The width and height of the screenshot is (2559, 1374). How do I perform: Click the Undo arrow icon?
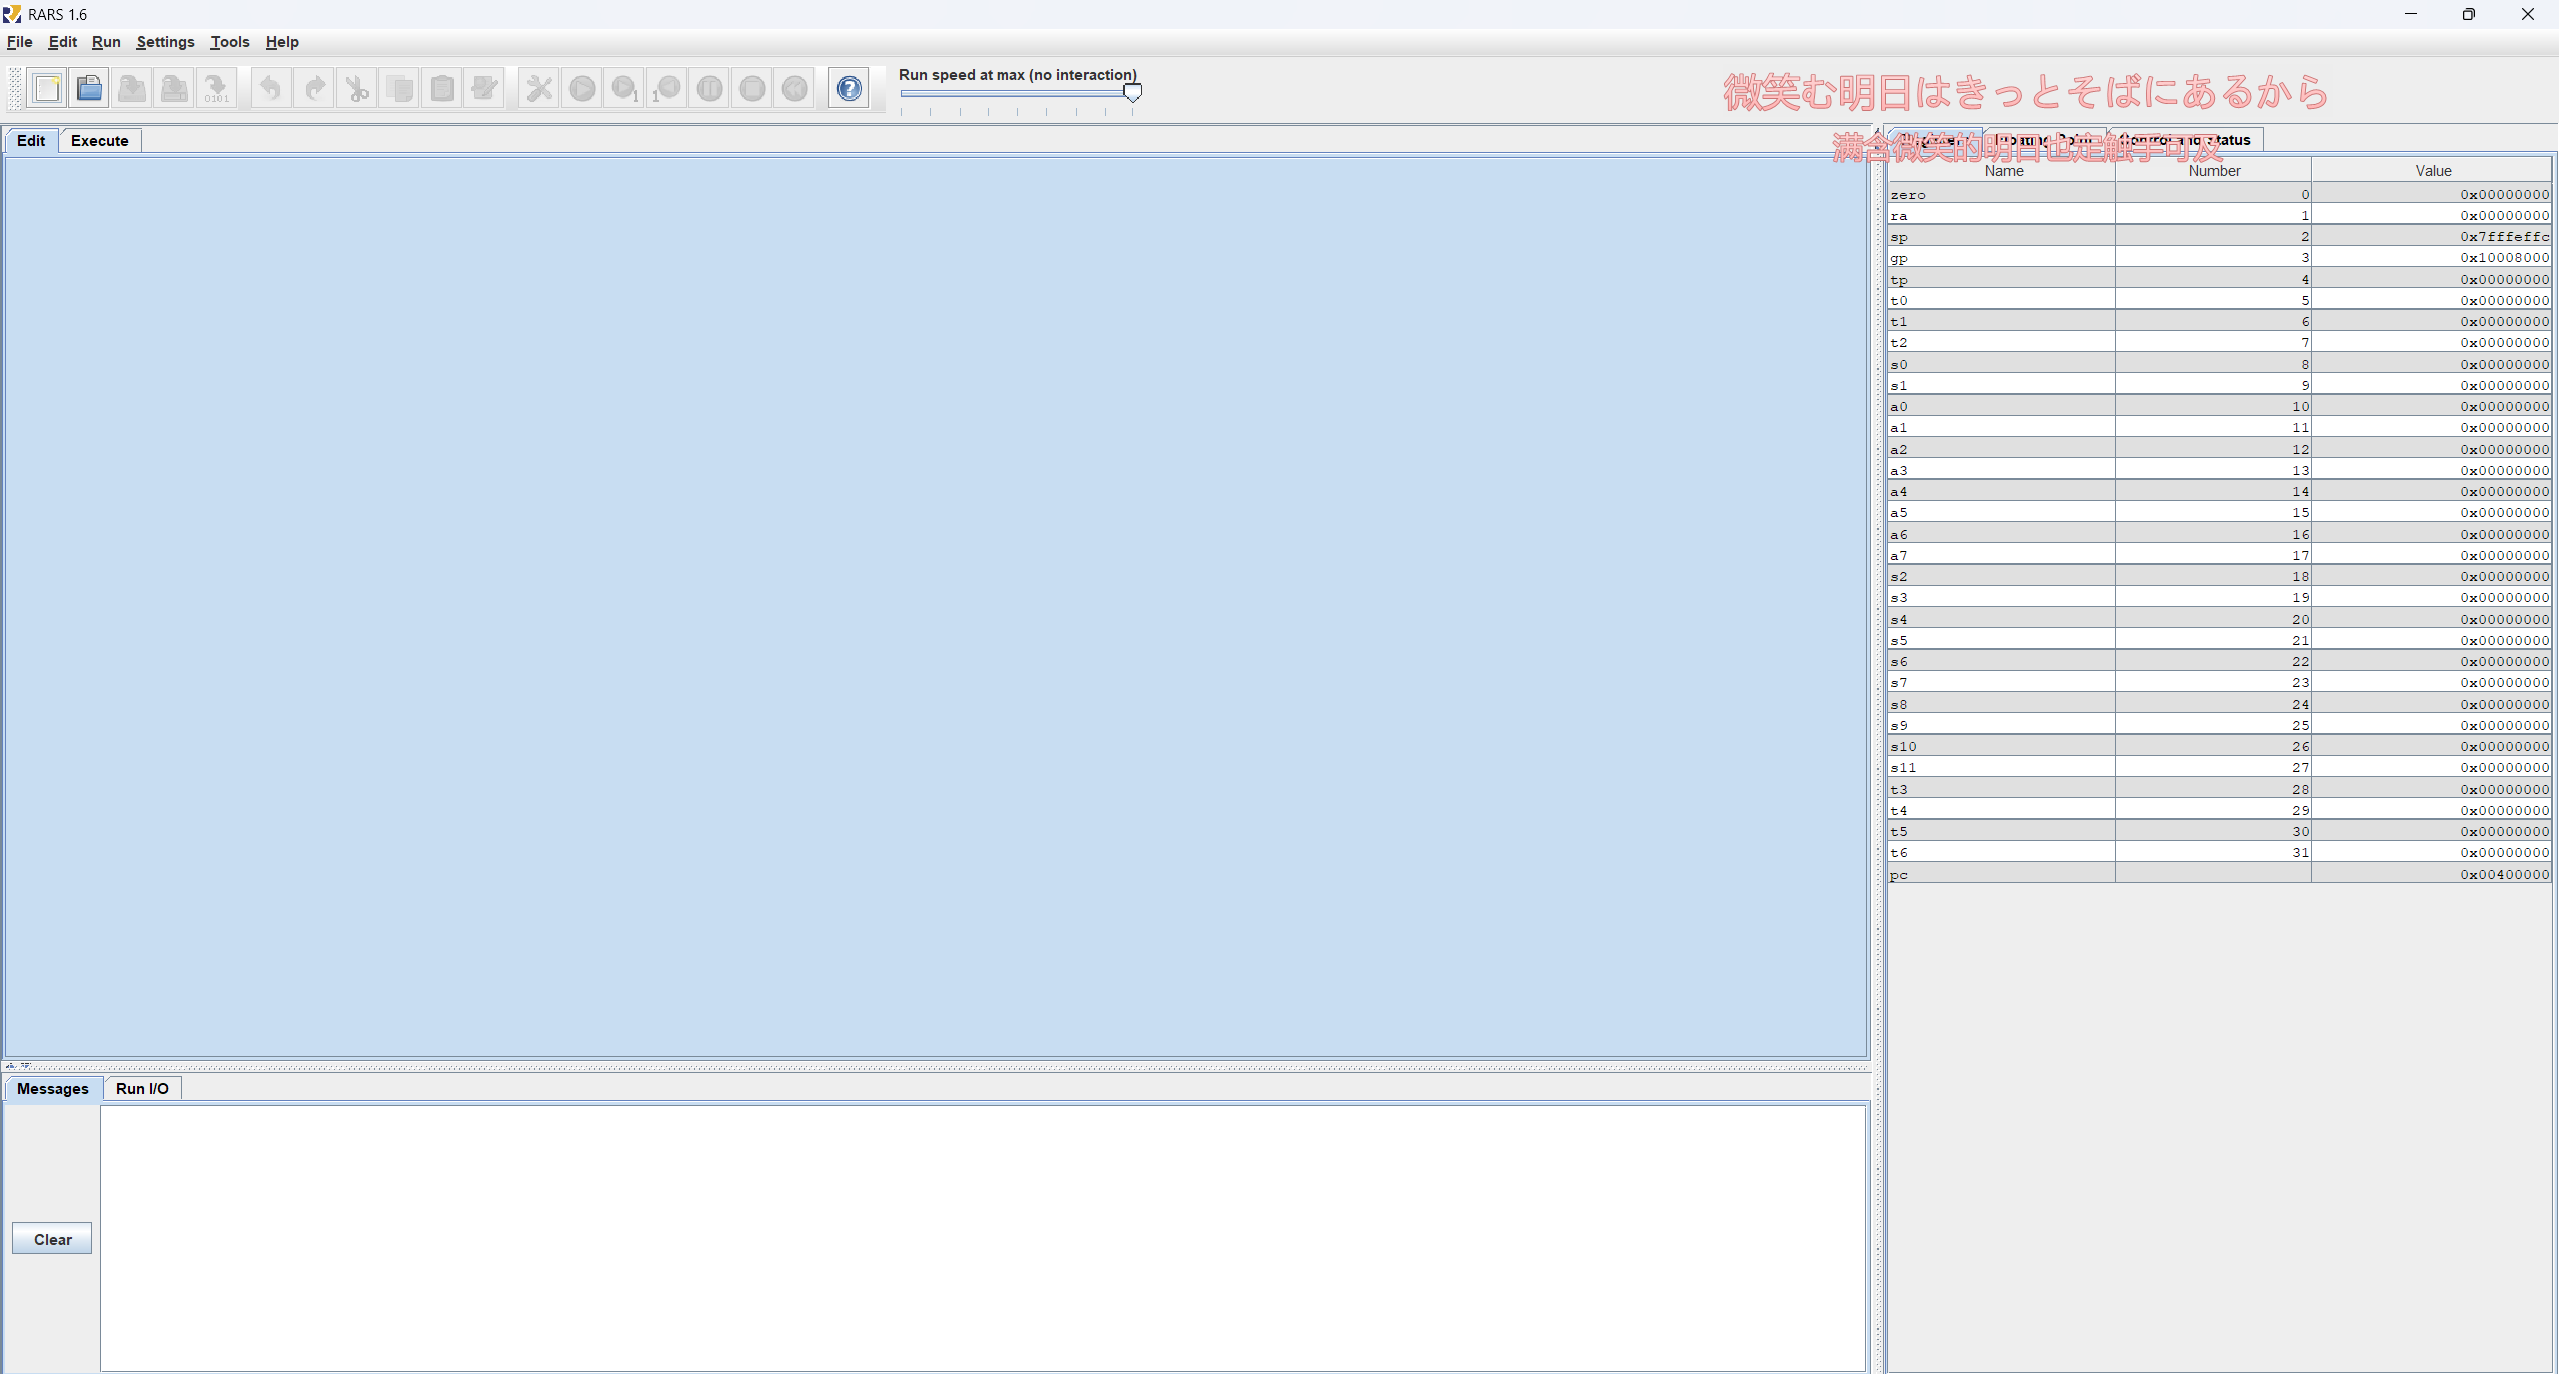(271, 89)
